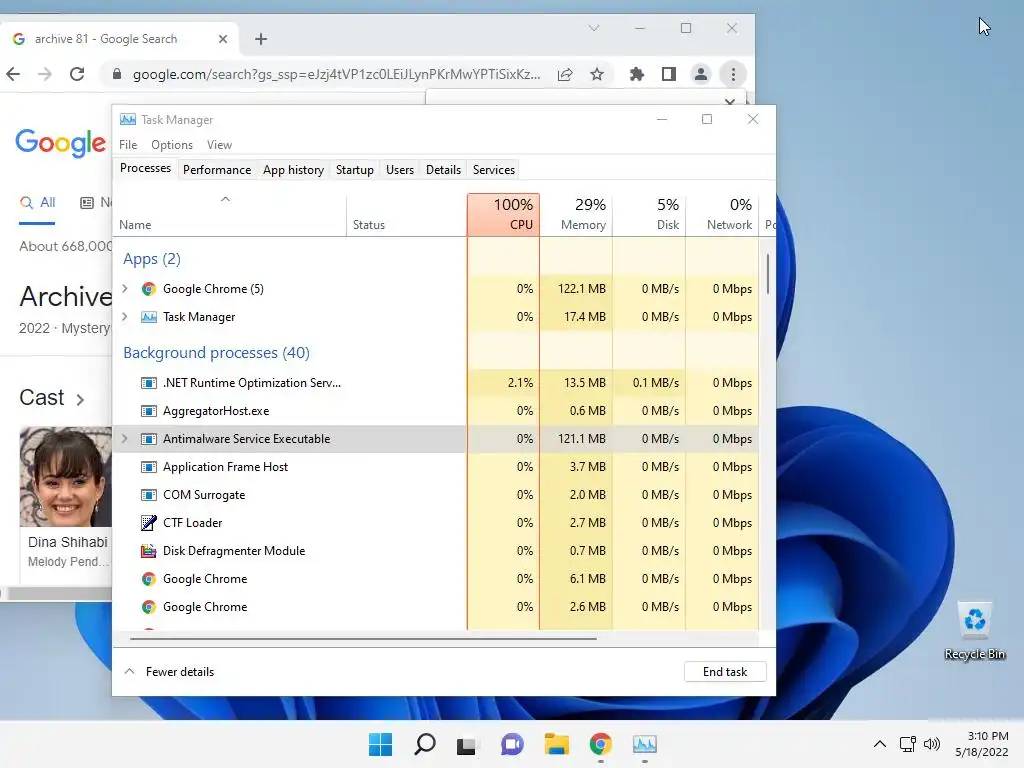Switch to the Users tab
The height and width of the screenshot is (768, 1024).
[400, 170]
